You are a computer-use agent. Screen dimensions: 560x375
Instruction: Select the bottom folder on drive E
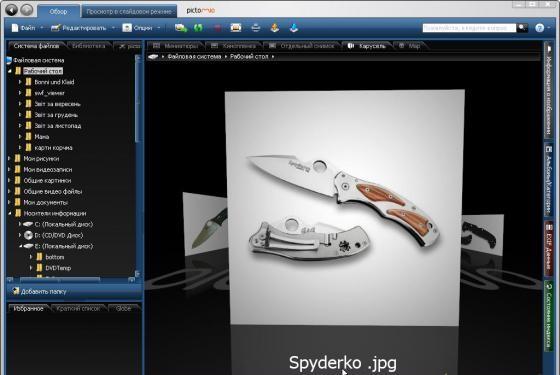coord(55,257)
